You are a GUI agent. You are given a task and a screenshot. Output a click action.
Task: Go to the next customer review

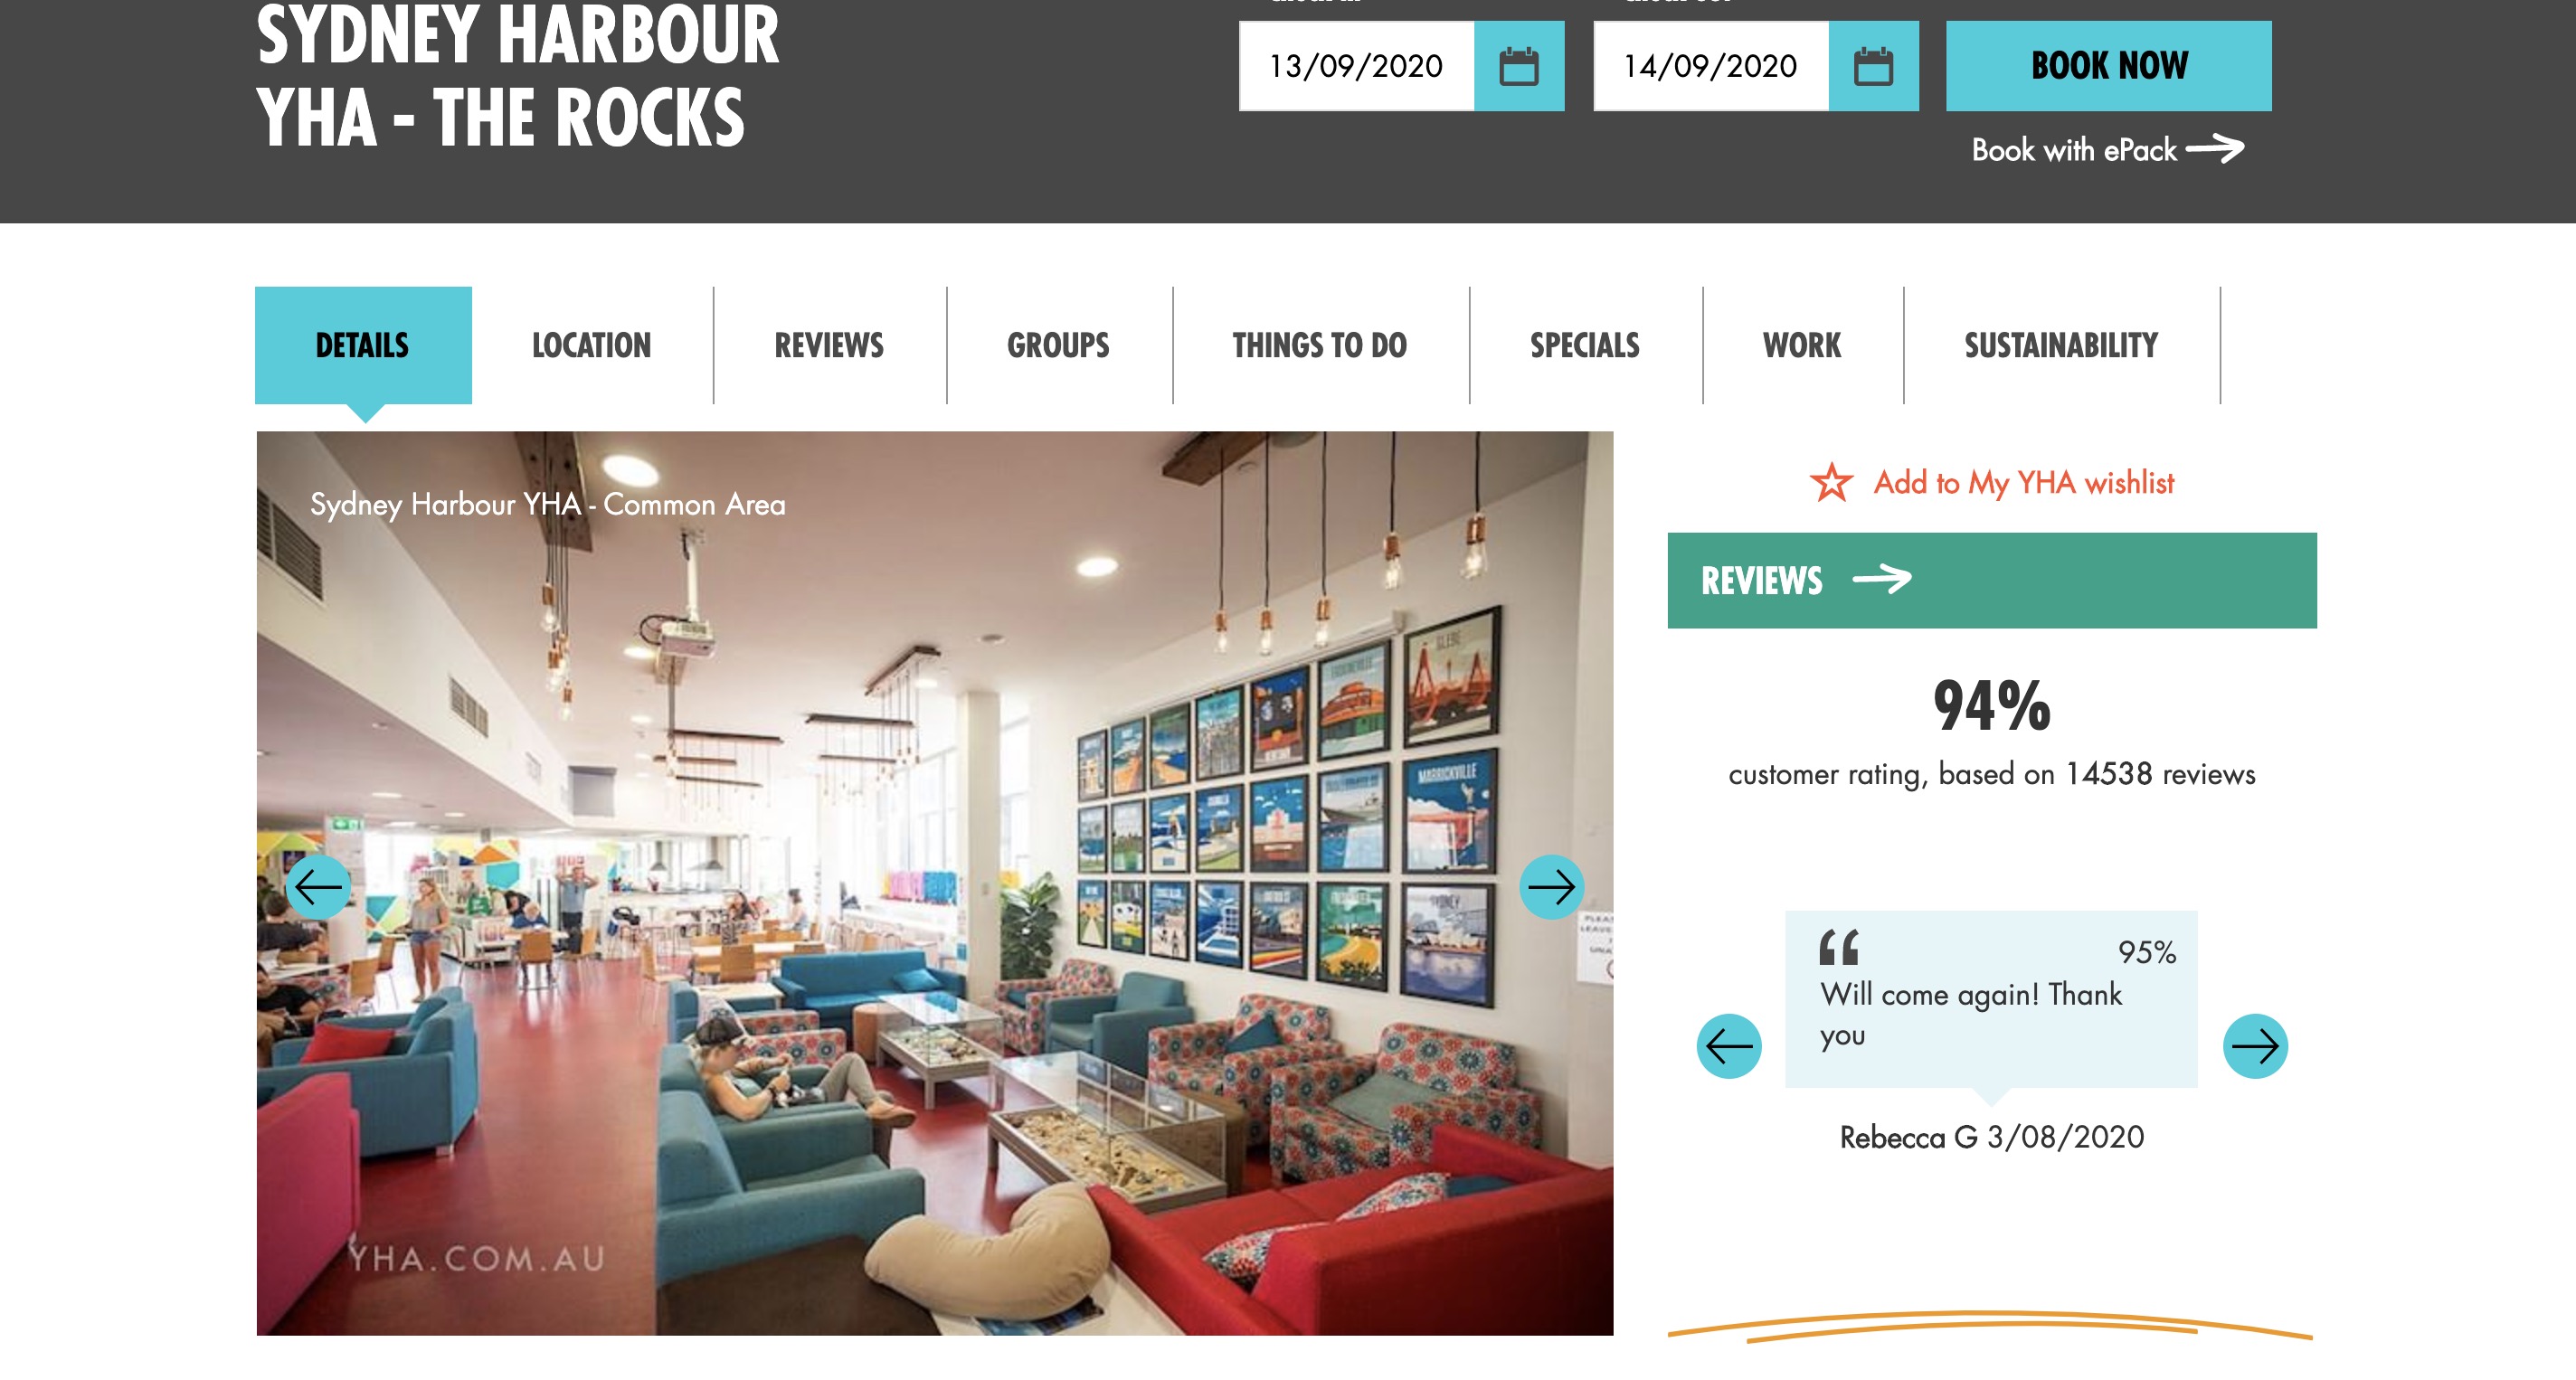(2255, 1046)
